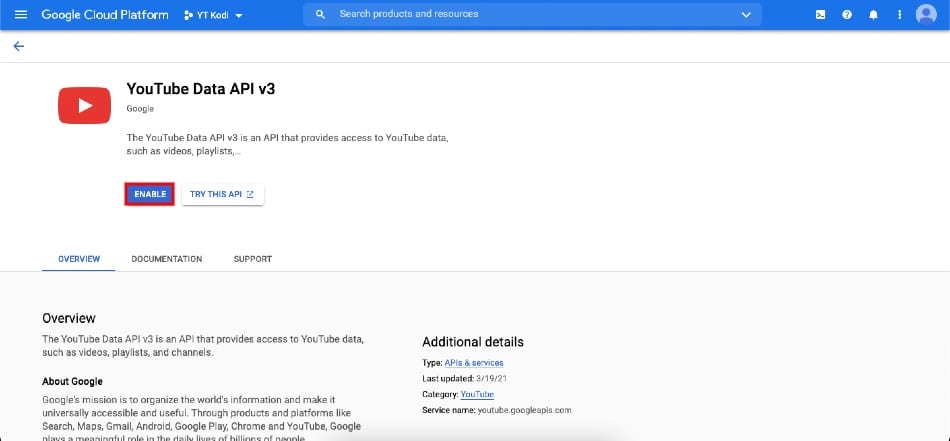The height and width of the screenshot is (441, 950).
Task: Click the About Google subheading
Action: 72,382
